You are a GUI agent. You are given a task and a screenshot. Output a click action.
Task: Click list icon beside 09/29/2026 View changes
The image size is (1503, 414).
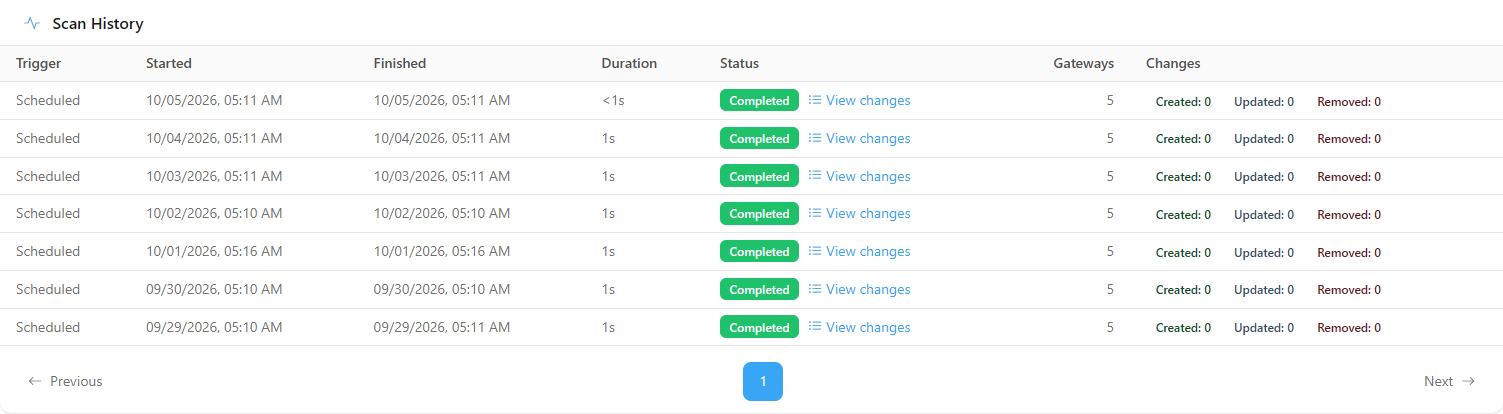[x=815, y=327]
